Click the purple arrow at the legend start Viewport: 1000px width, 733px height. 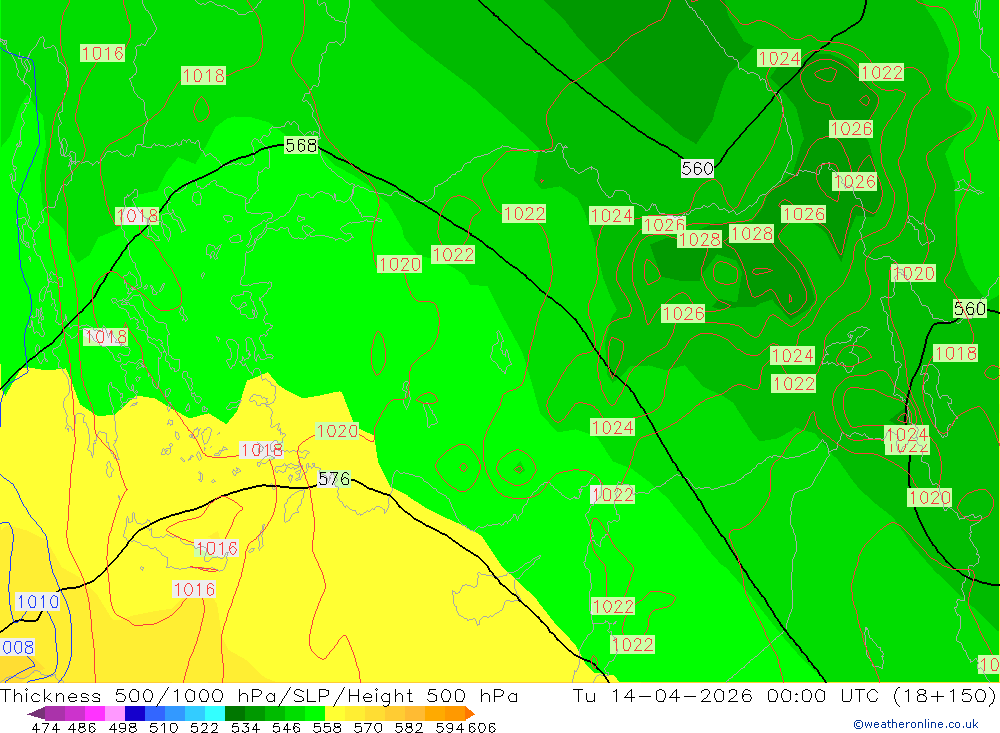pos(36,713)
